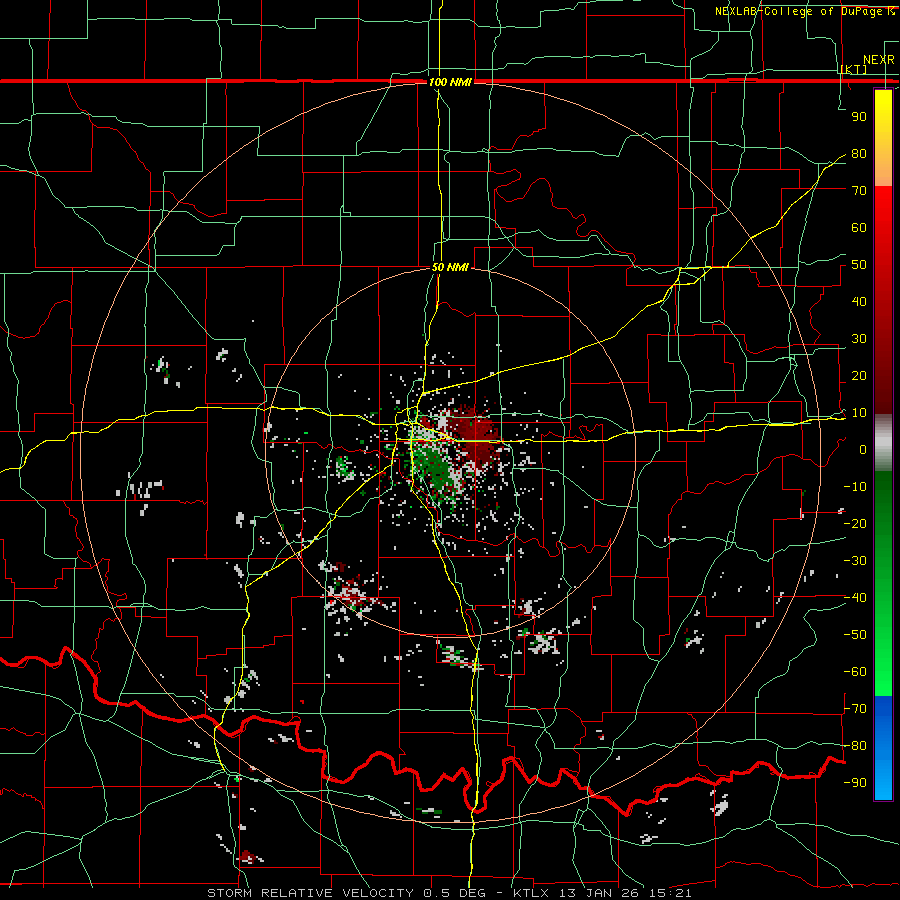Select the STORM RELATIVE VELOCITY 0.5 DEG caption
Screen dimensions: 900x900
346,893
